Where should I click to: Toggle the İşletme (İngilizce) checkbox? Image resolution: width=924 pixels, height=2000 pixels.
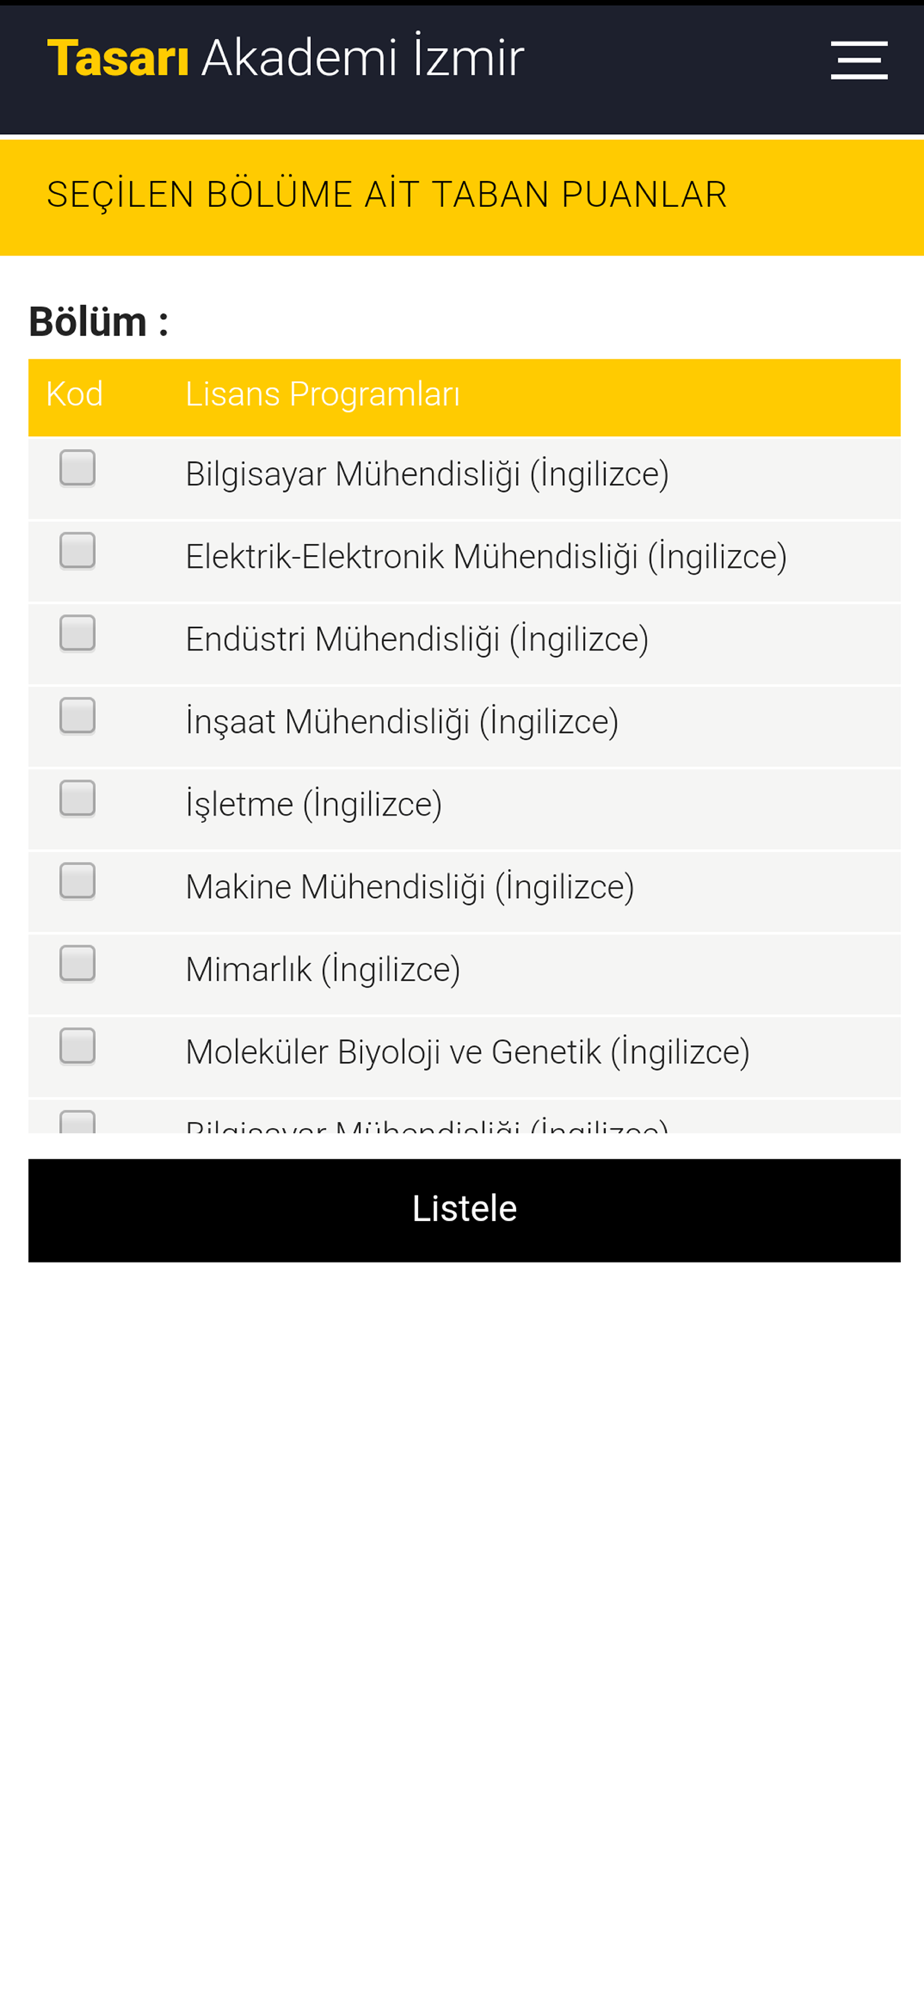coord(77,799)
